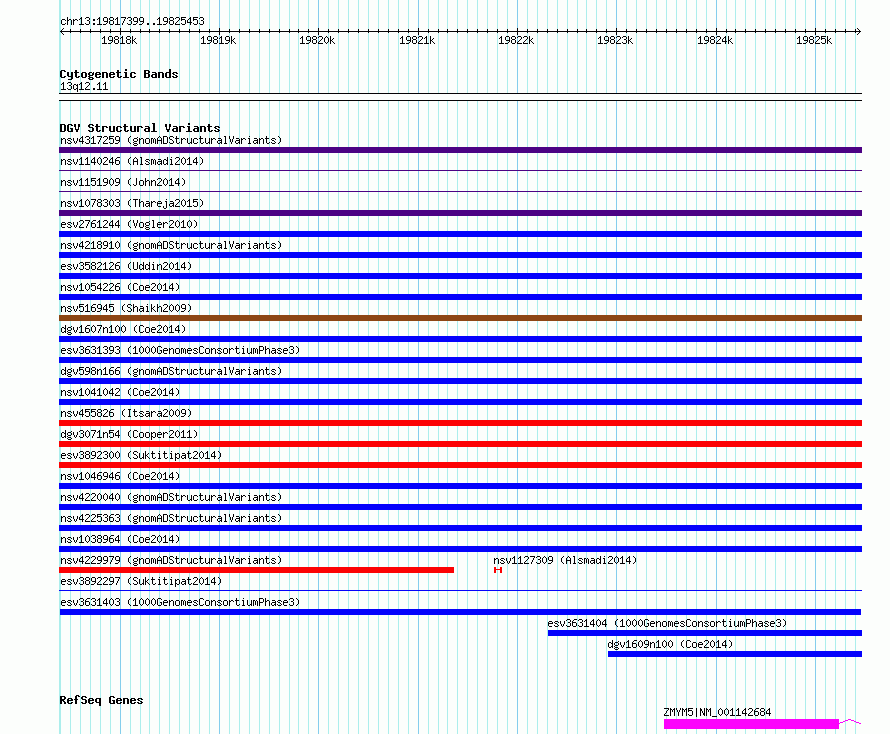The height and width of the screenshot is (734, 890).
Task: Click the 19820k ruler position
Action: pyautogui.click(x=317, y=40)
